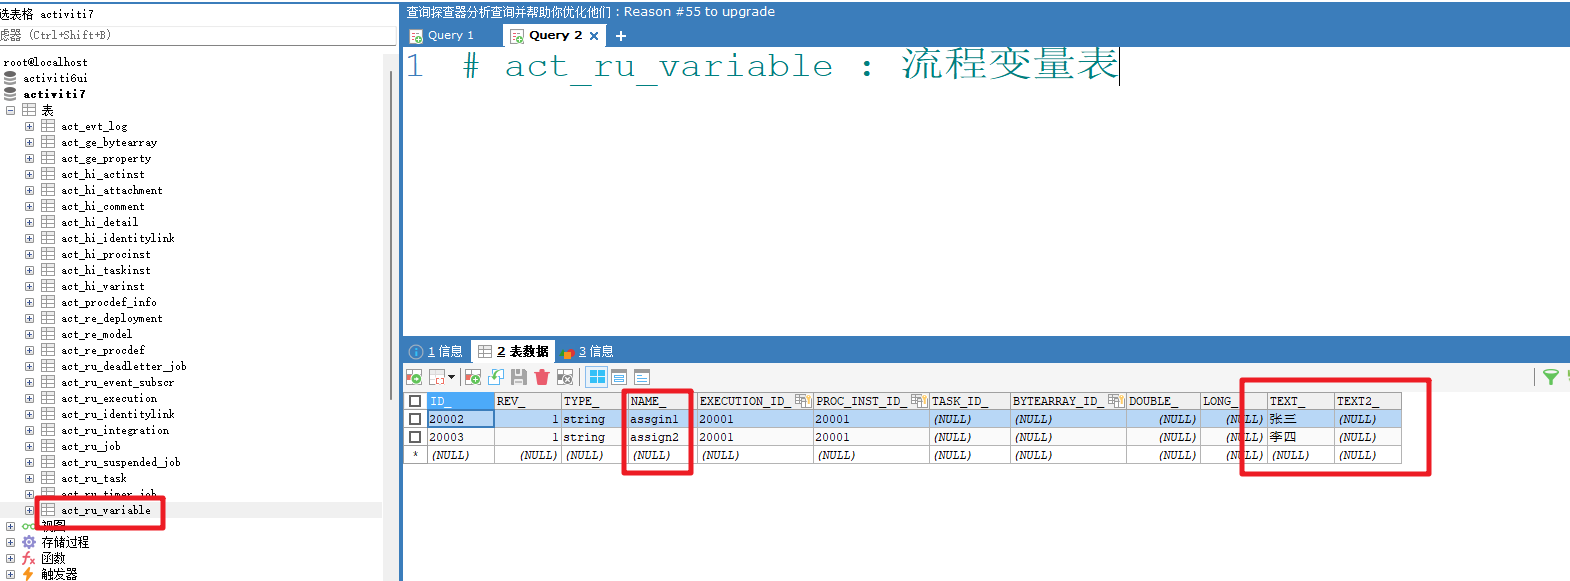Viewport: 1570px width, 581px height.
Task: Toggle the select-all checkbox in grid header
Action: (x=415, y=401)
